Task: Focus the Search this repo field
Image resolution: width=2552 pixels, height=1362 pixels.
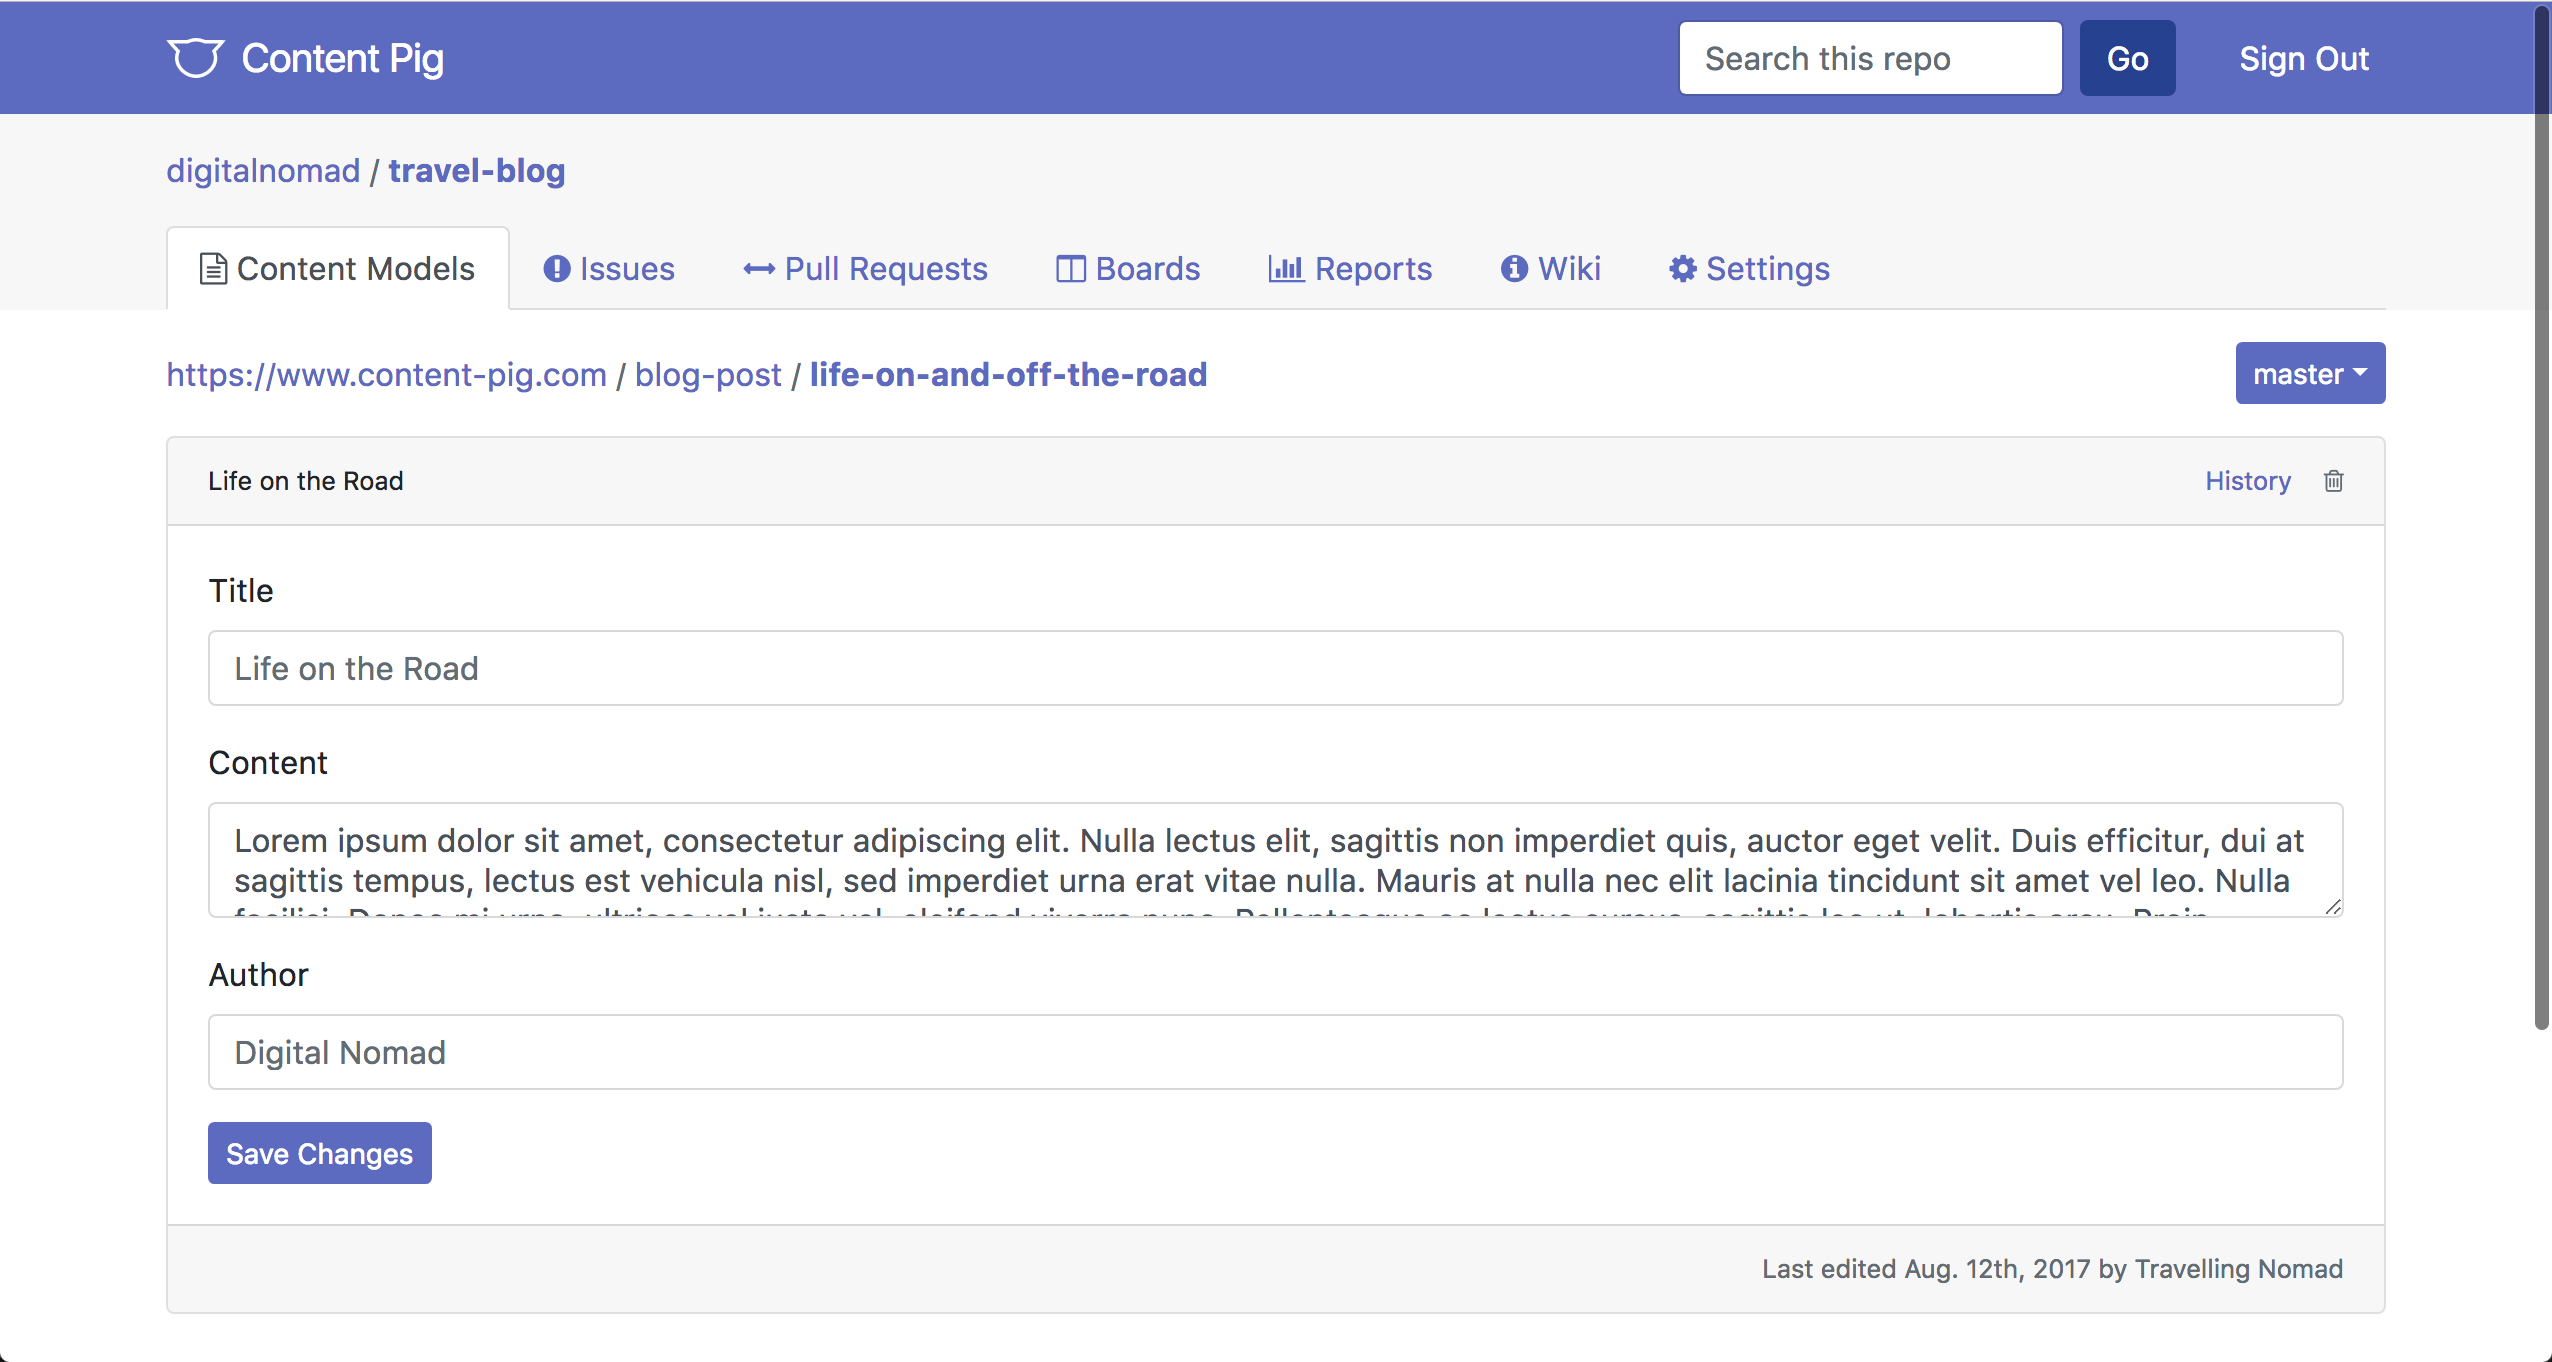Action: pos(1869,58)
